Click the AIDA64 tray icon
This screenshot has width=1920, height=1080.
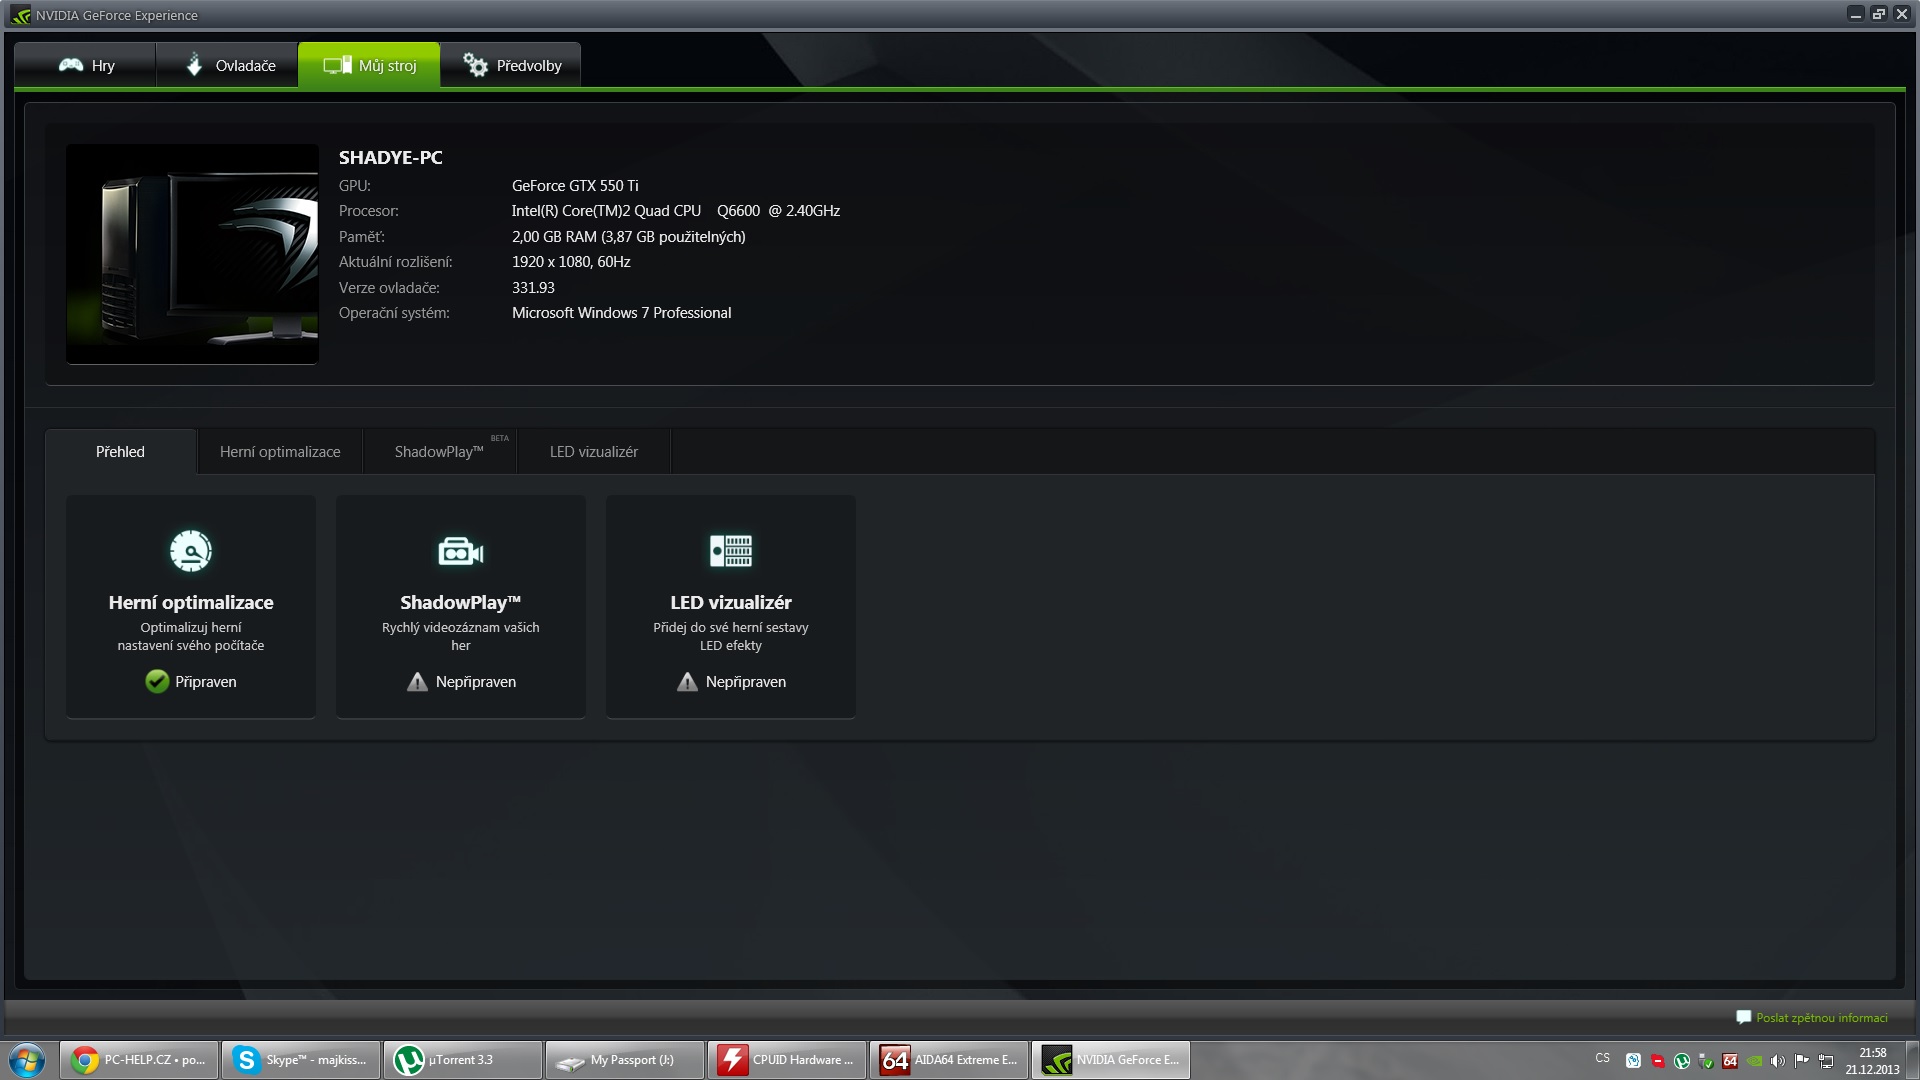tap(1730, 1061)
